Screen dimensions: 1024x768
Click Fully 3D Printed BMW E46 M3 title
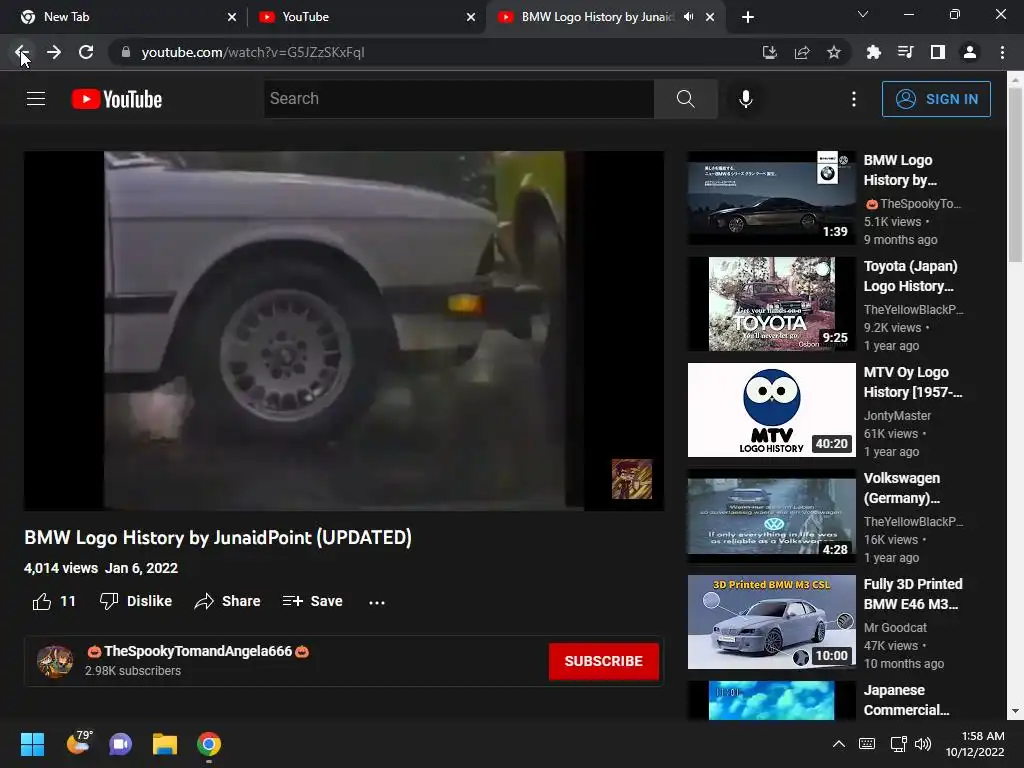[x=913, y=594]
